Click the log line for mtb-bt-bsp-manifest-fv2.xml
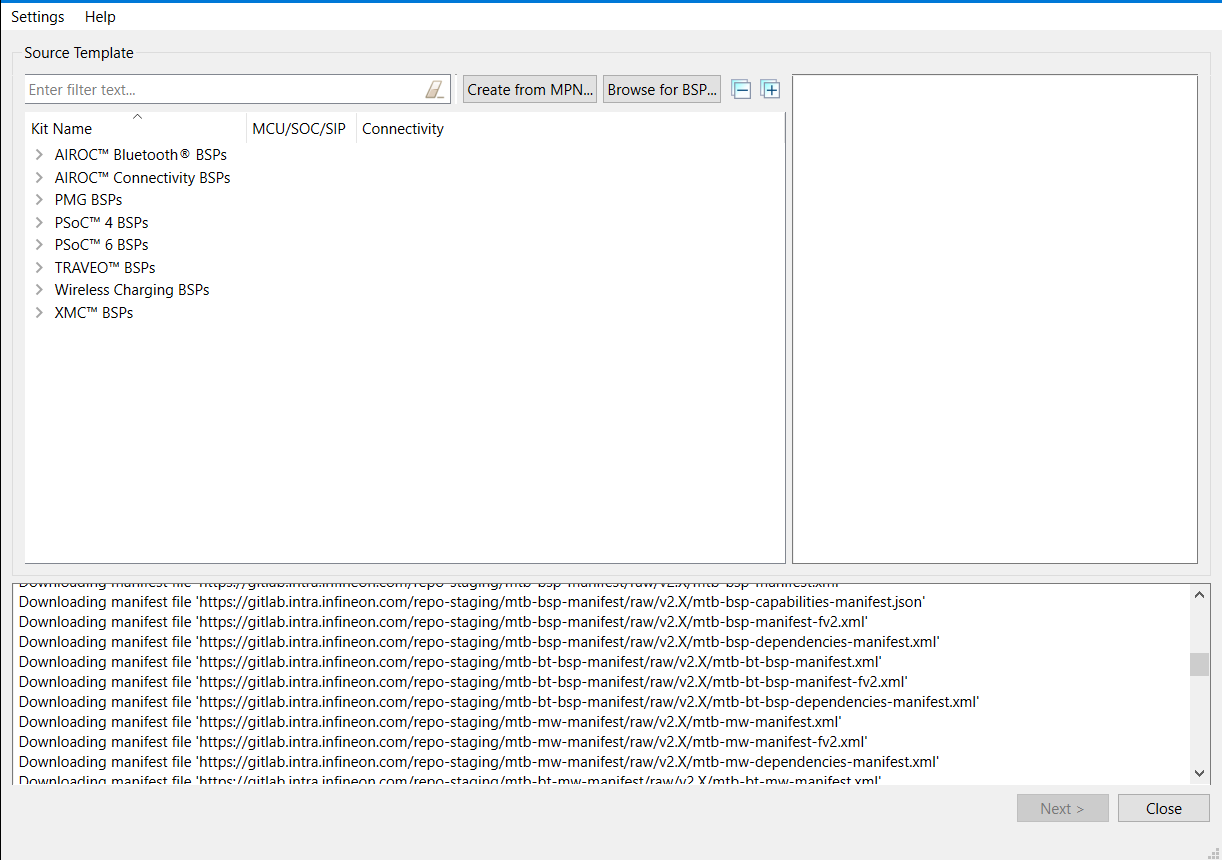This screenshot has height=860, width=1222. click(463, 682)
